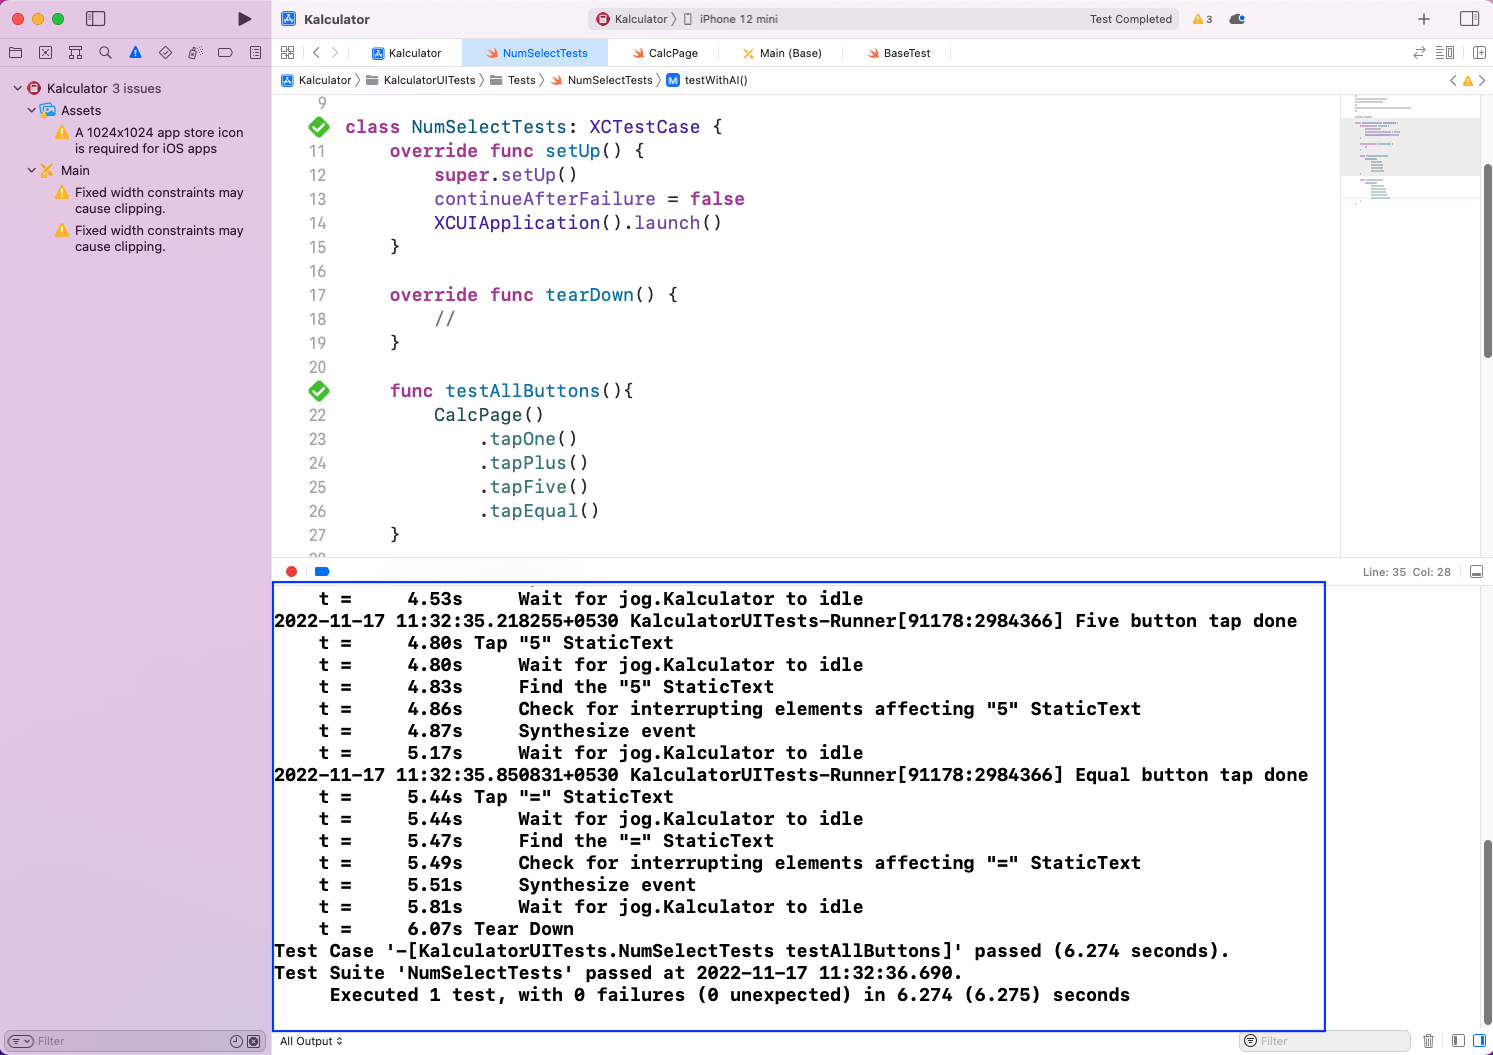Switch to the CalcPage tab
This screenshot has width=1493, height=1055.
coord(665,53)
